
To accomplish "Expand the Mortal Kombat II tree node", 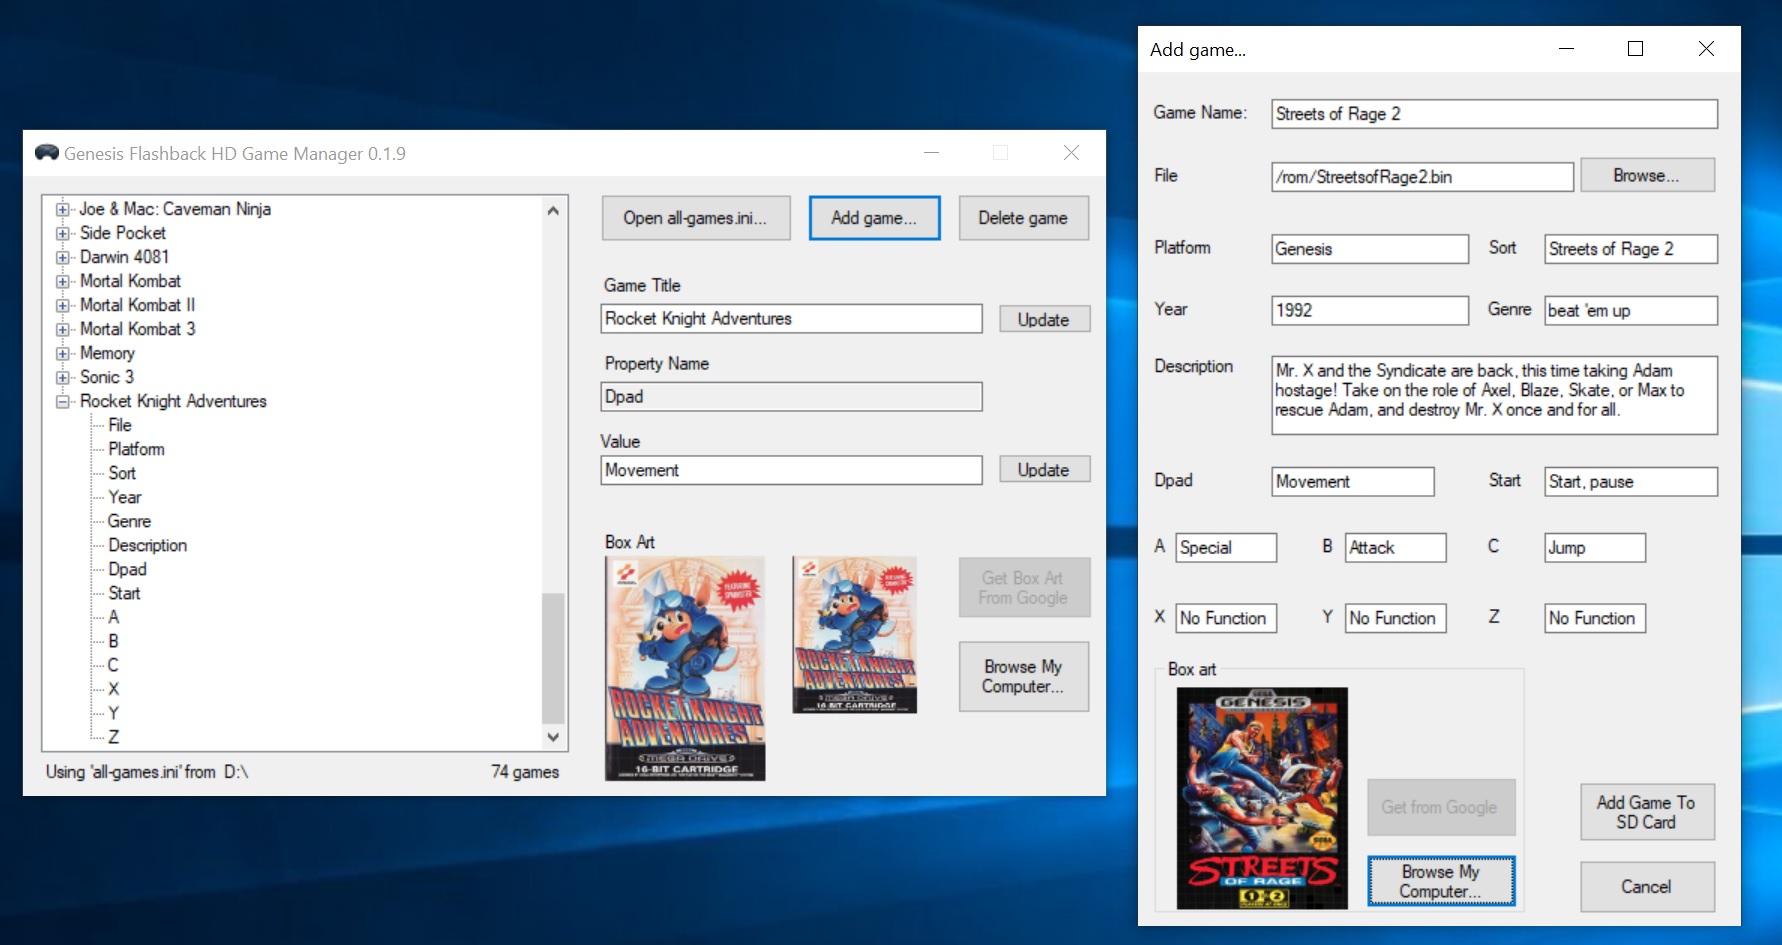I will (63, 305).
